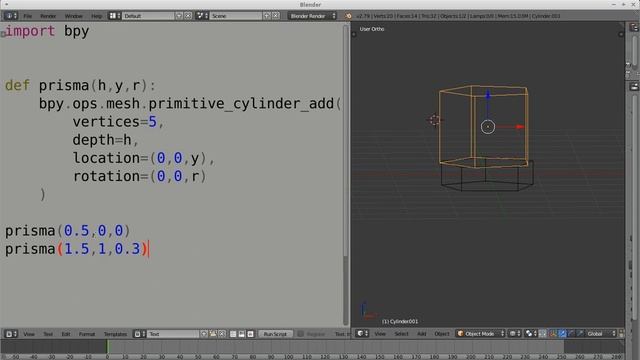Open the scene browse icon
640x360 pixels.
pyautogui.click(x=202, y=16)
